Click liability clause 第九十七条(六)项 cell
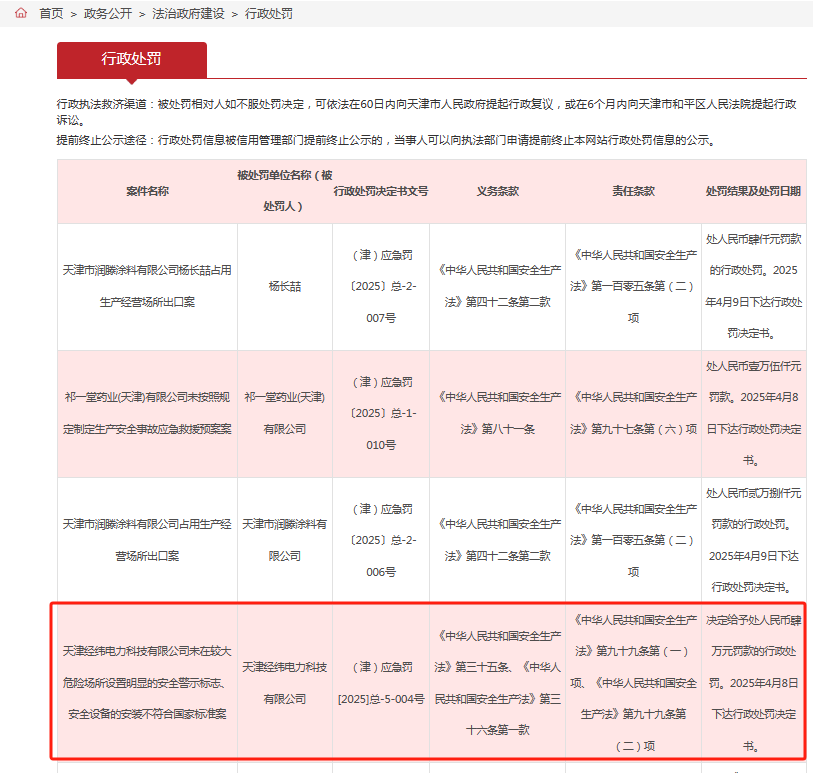The width and height of the screenshot is (813, 773). [x=633, y=413]
